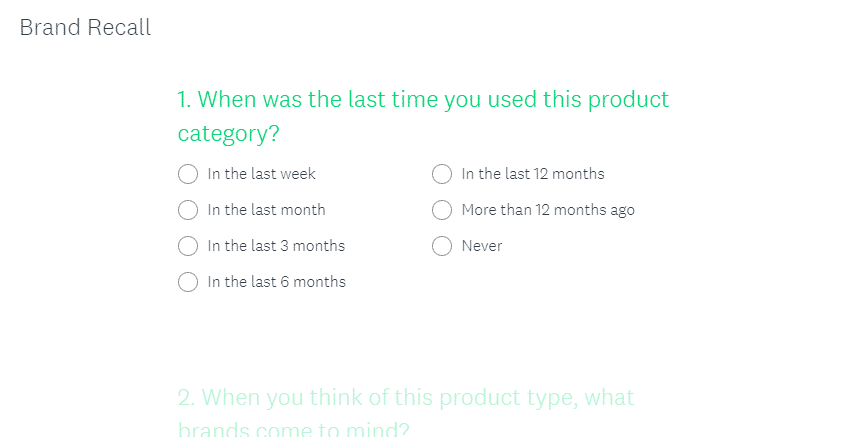Viewport: 856px width, 437px height.
Task: Select the 'In the last 12 months' radio button
Action: pos(442,174)
